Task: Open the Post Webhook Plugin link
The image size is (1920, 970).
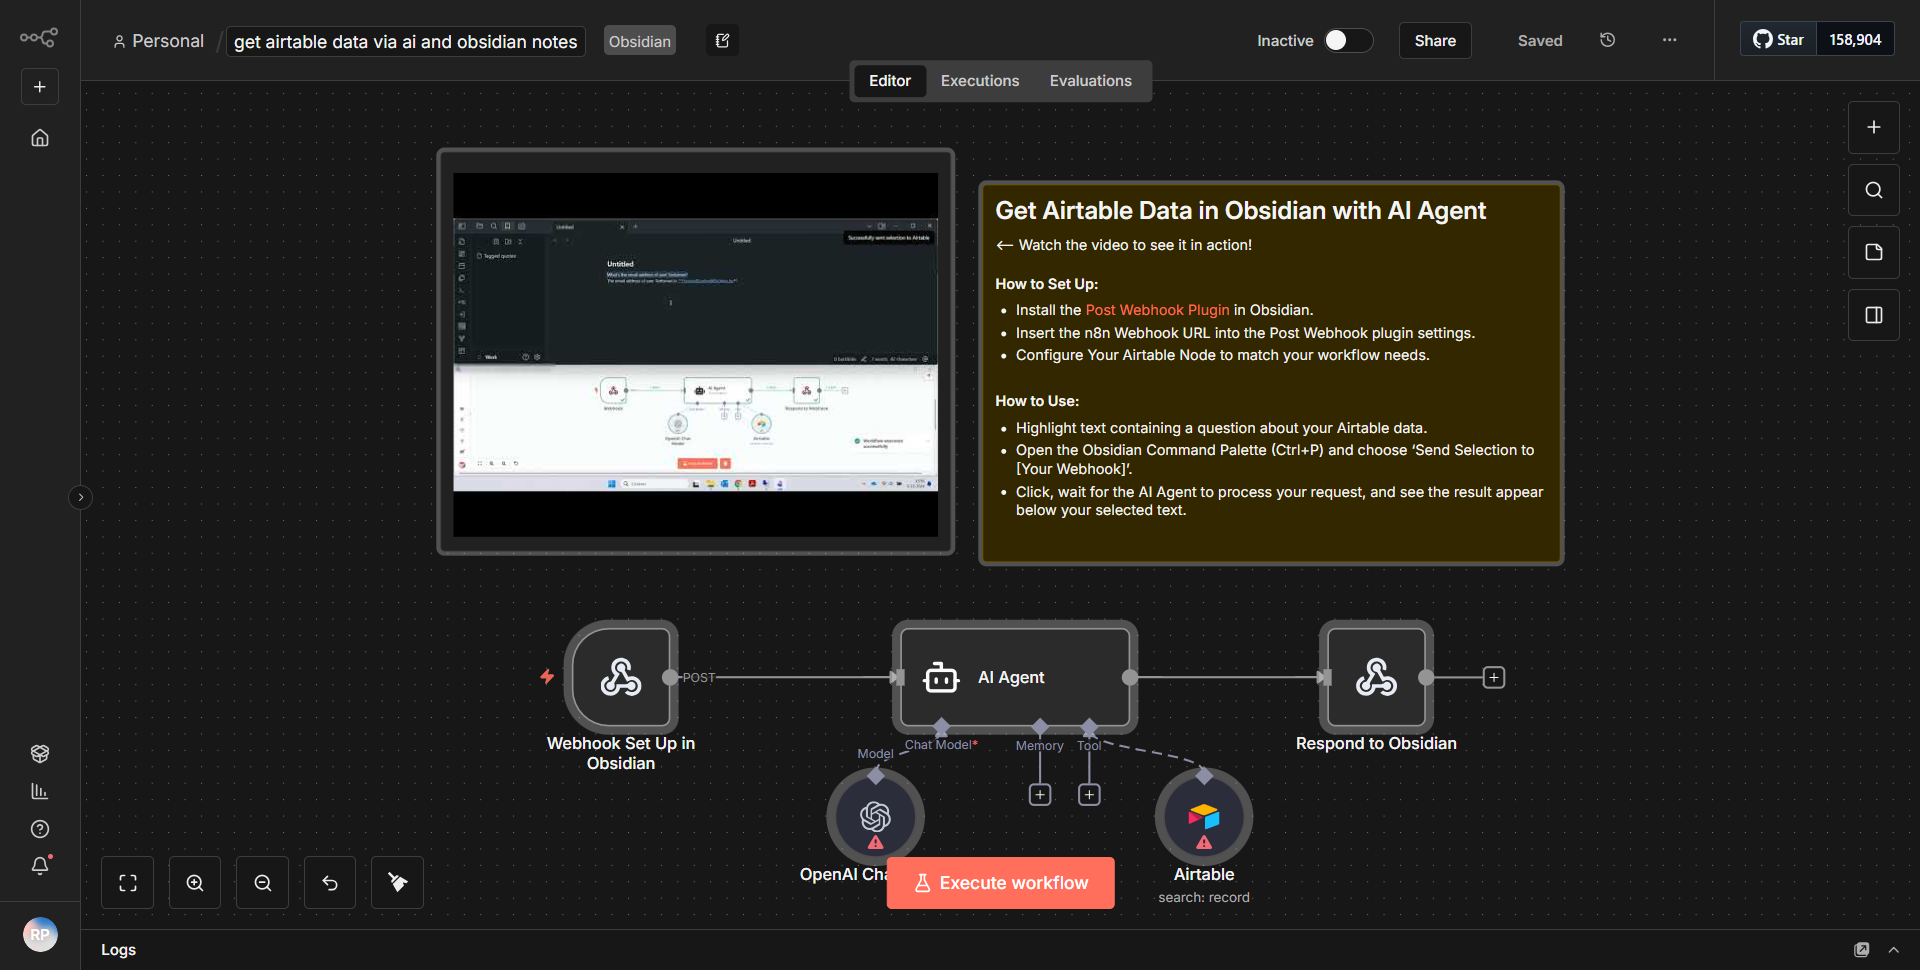Action: 1157,310
